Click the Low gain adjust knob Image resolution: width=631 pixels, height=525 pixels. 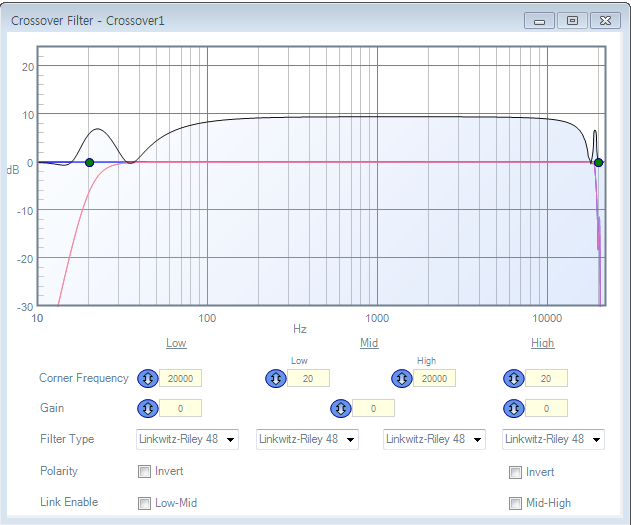[148, 408]
